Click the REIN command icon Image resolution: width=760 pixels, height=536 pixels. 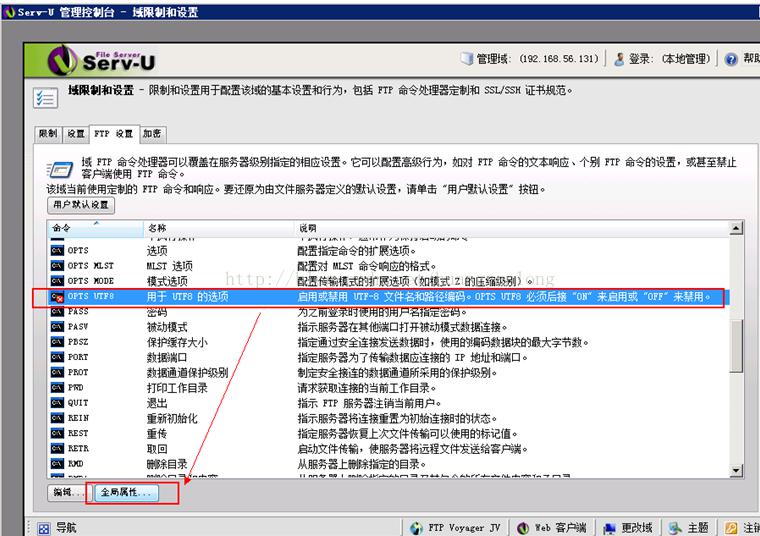click(x=57, y=418)
